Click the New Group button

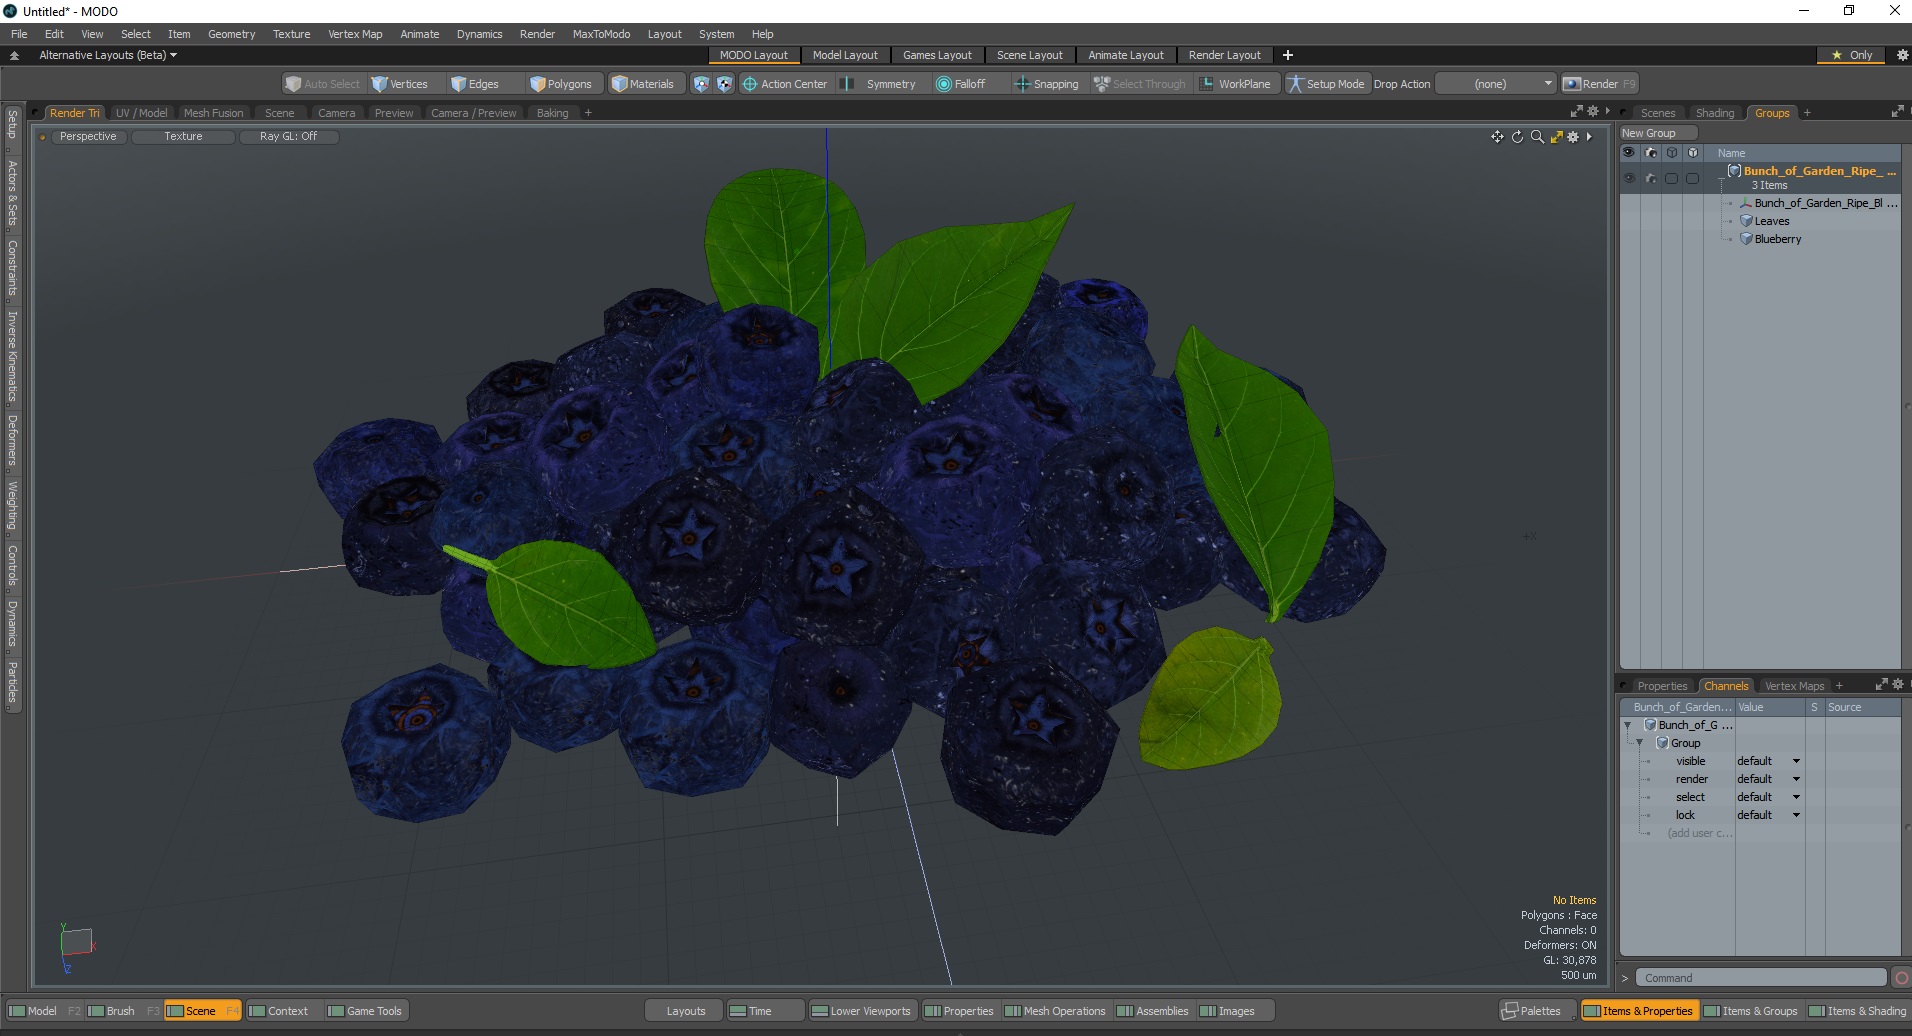pos(1658,133)
